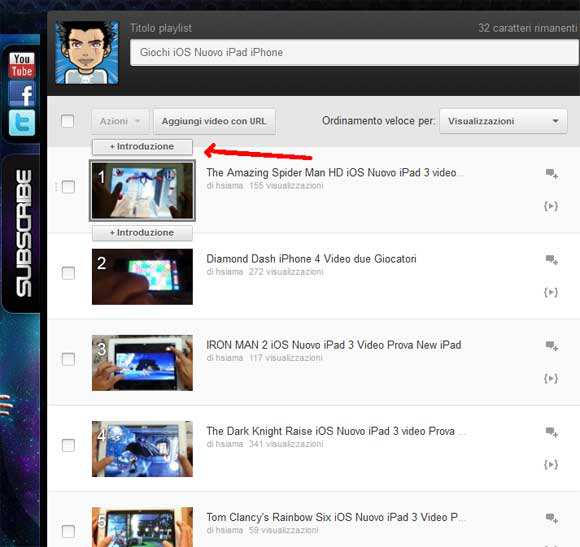Add note icon for Dark Knight video
The width and height of the screenshot is (580, 547).
(552, 432)
